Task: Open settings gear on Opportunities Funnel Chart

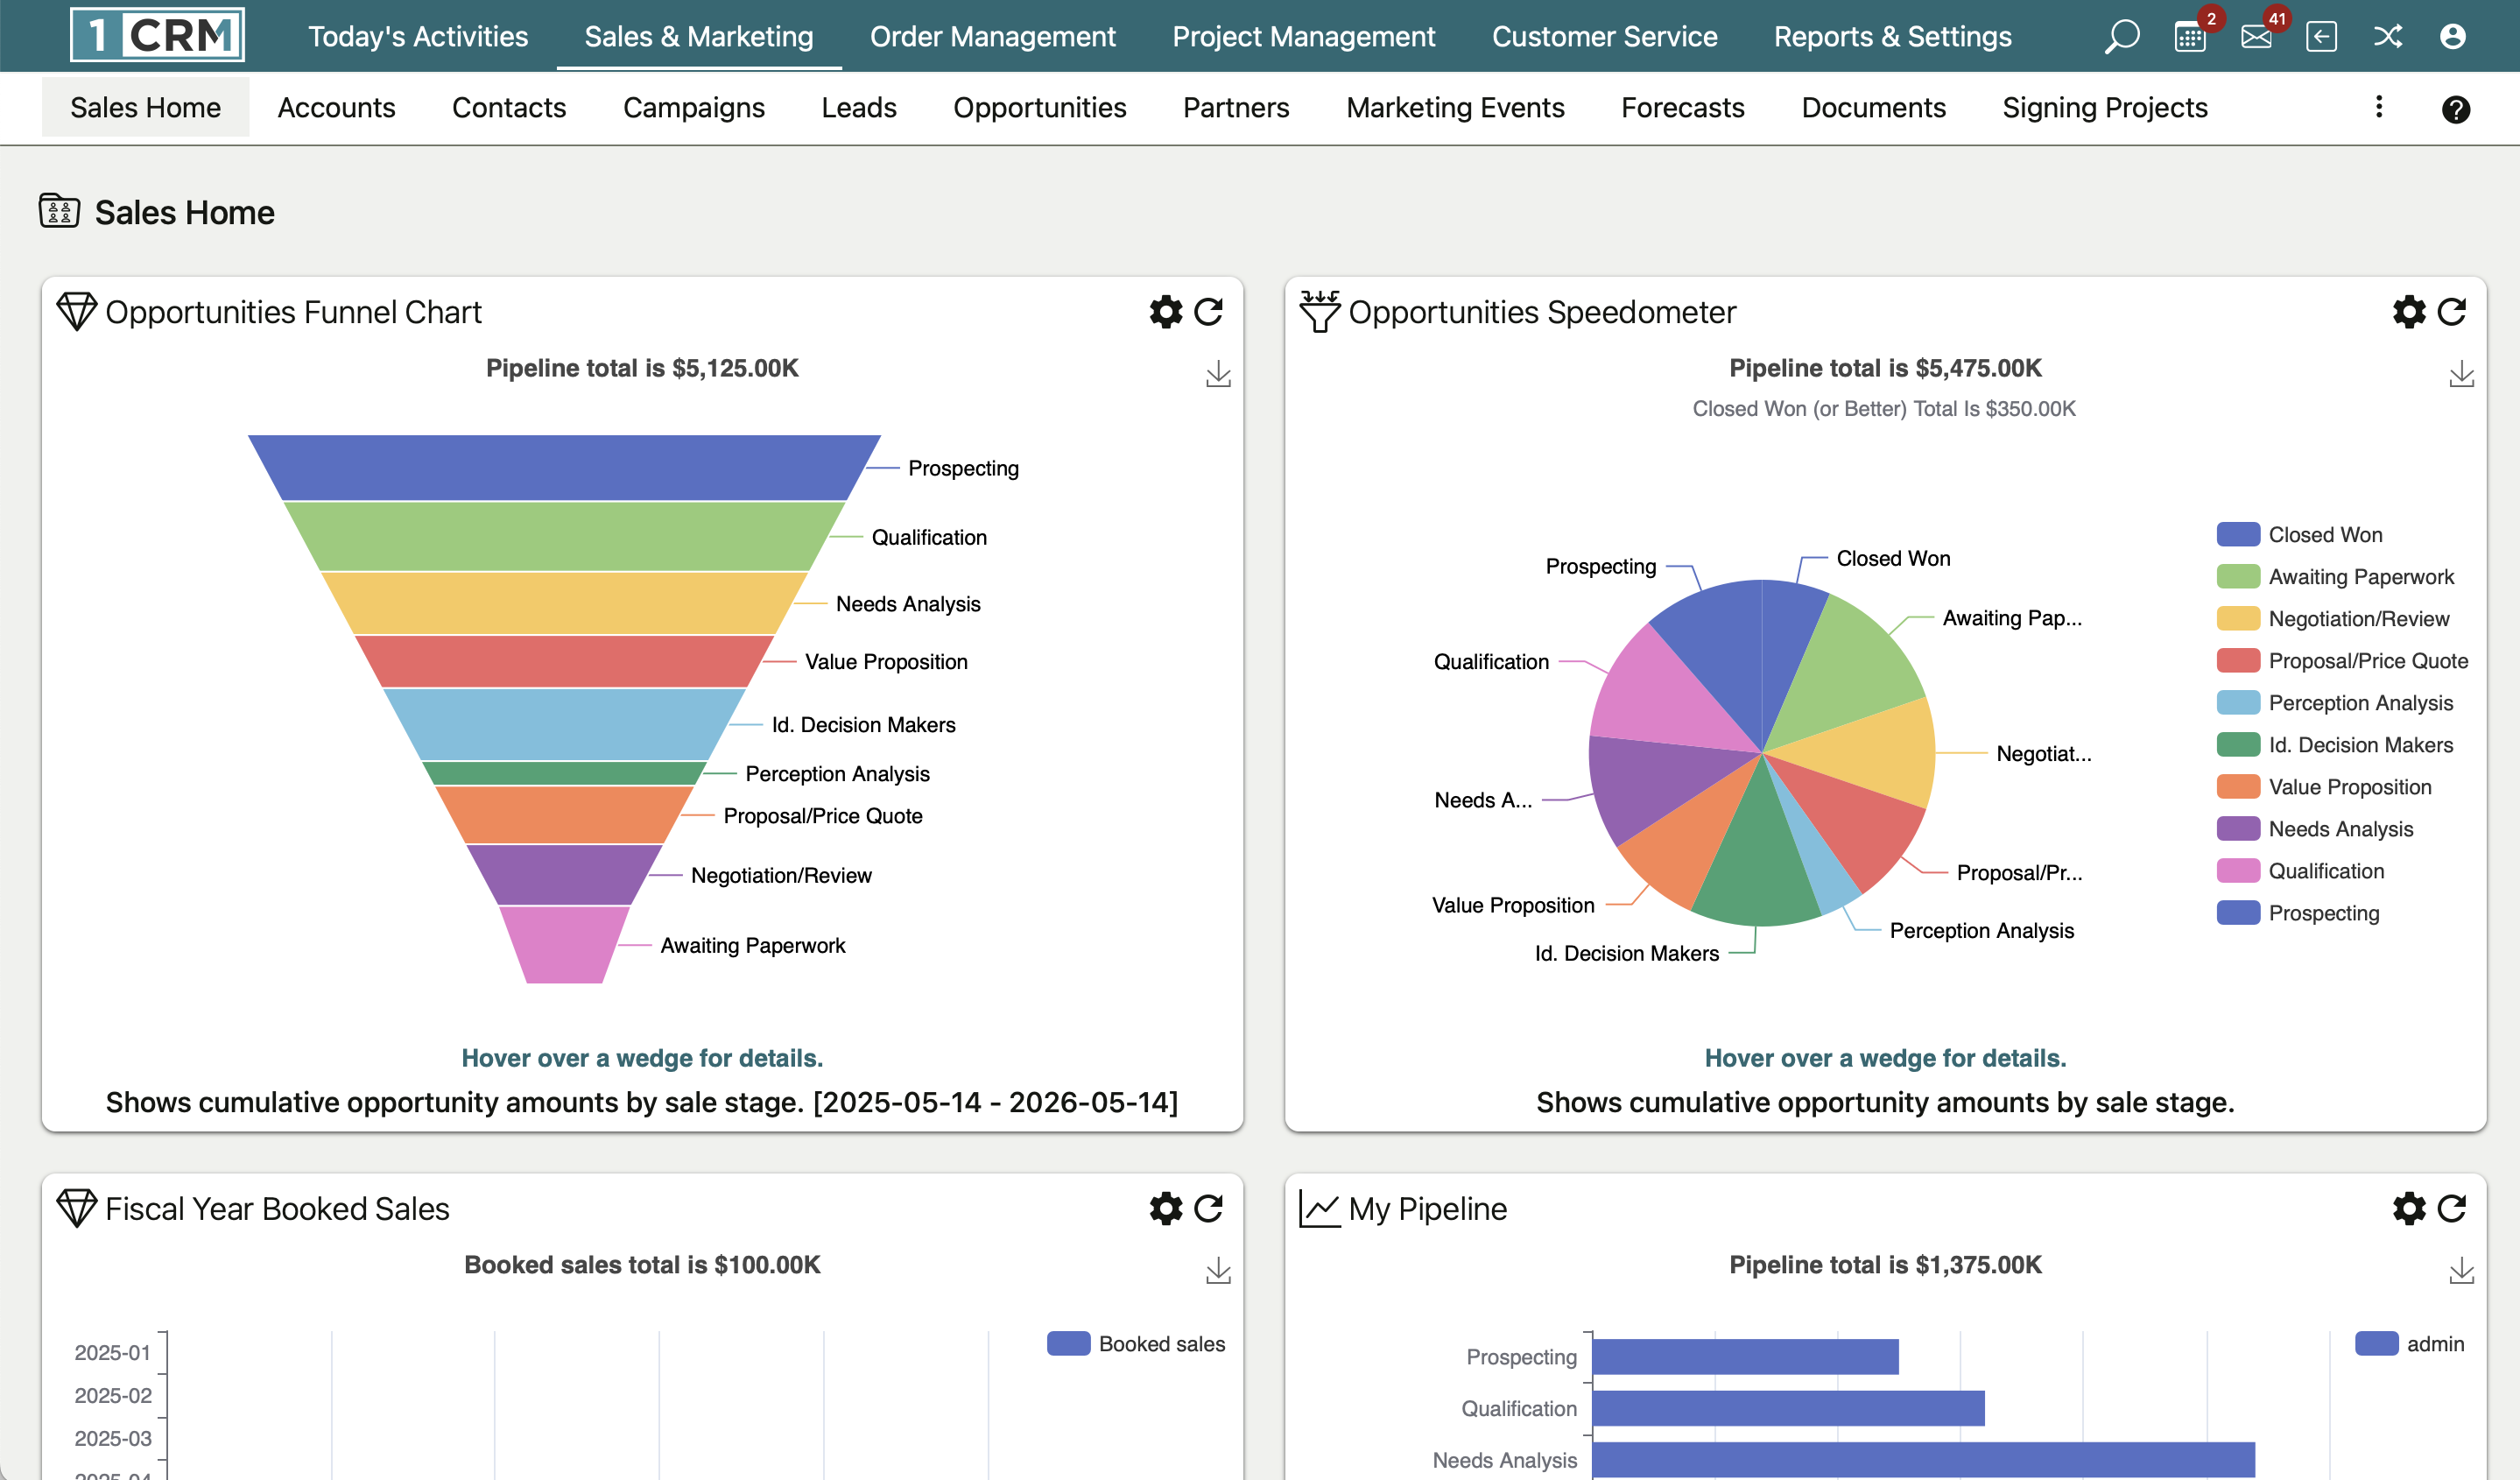Action: [x=1165, y=311]
